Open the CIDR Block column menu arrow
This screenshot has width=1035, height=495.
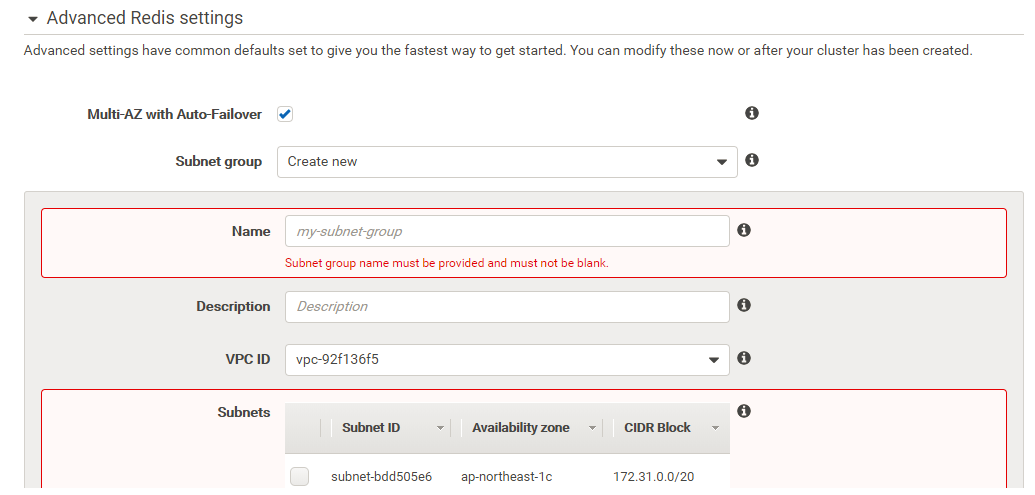coord(715,428)
